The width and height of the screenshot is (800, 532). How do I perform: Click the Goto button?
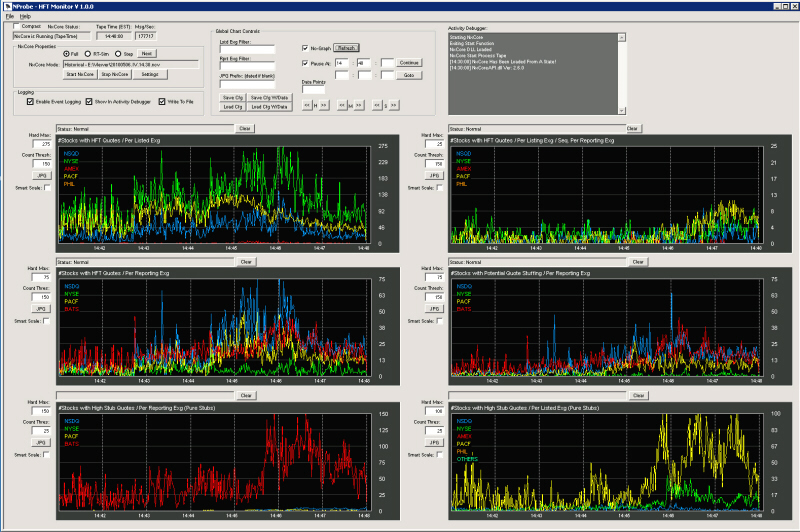[x=409, y=75]
